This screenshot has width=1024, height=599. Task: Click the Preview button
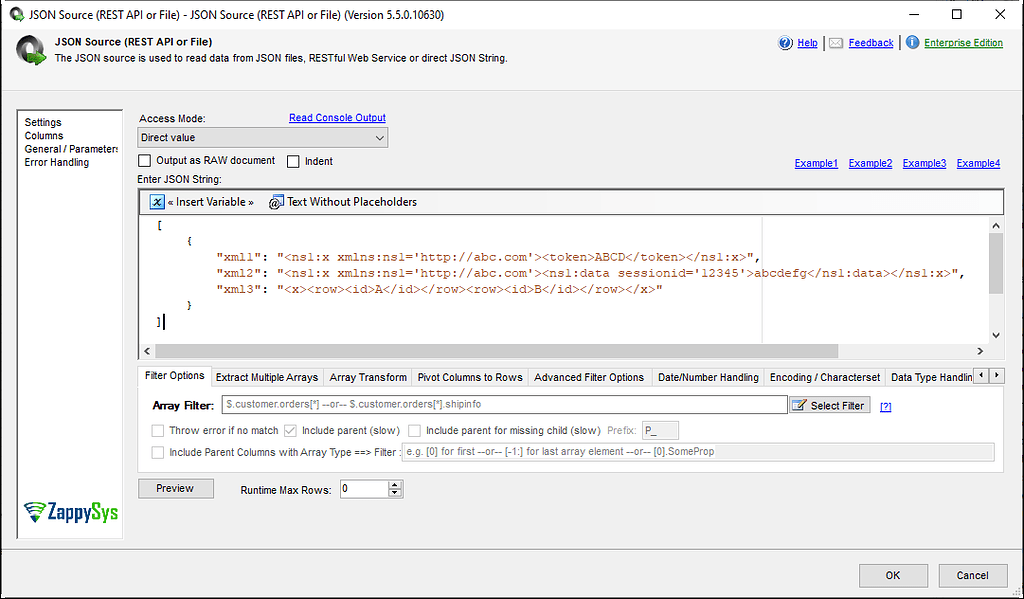pos(176,488)
